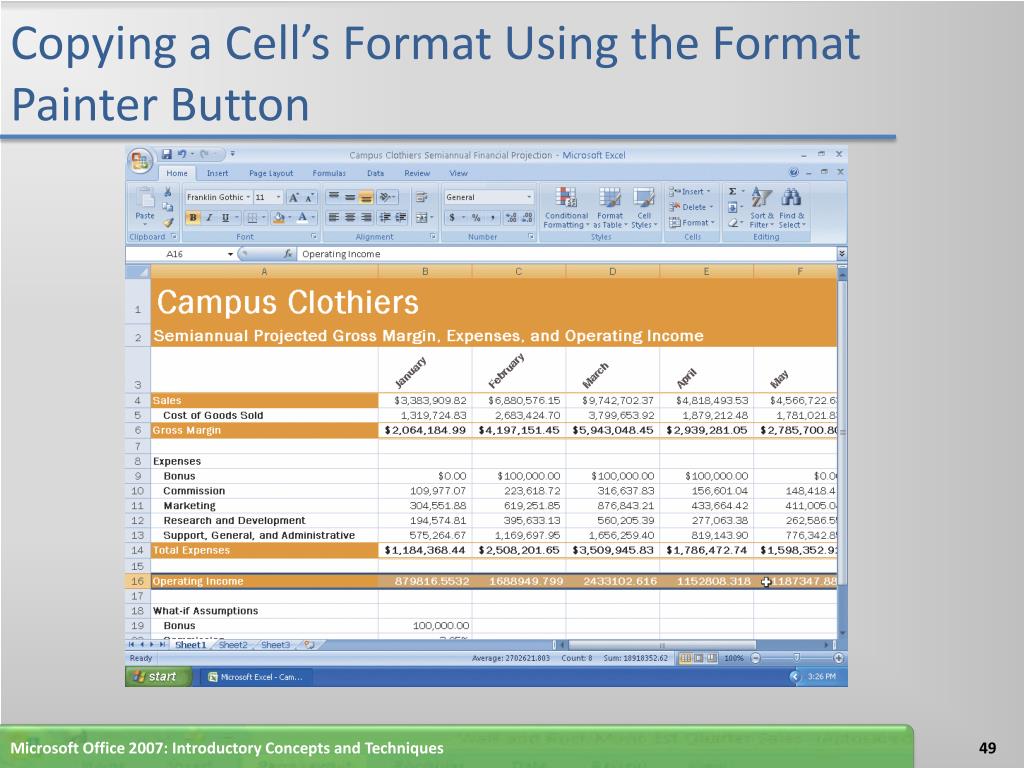Toggle Middle Align

click(350, 197)
